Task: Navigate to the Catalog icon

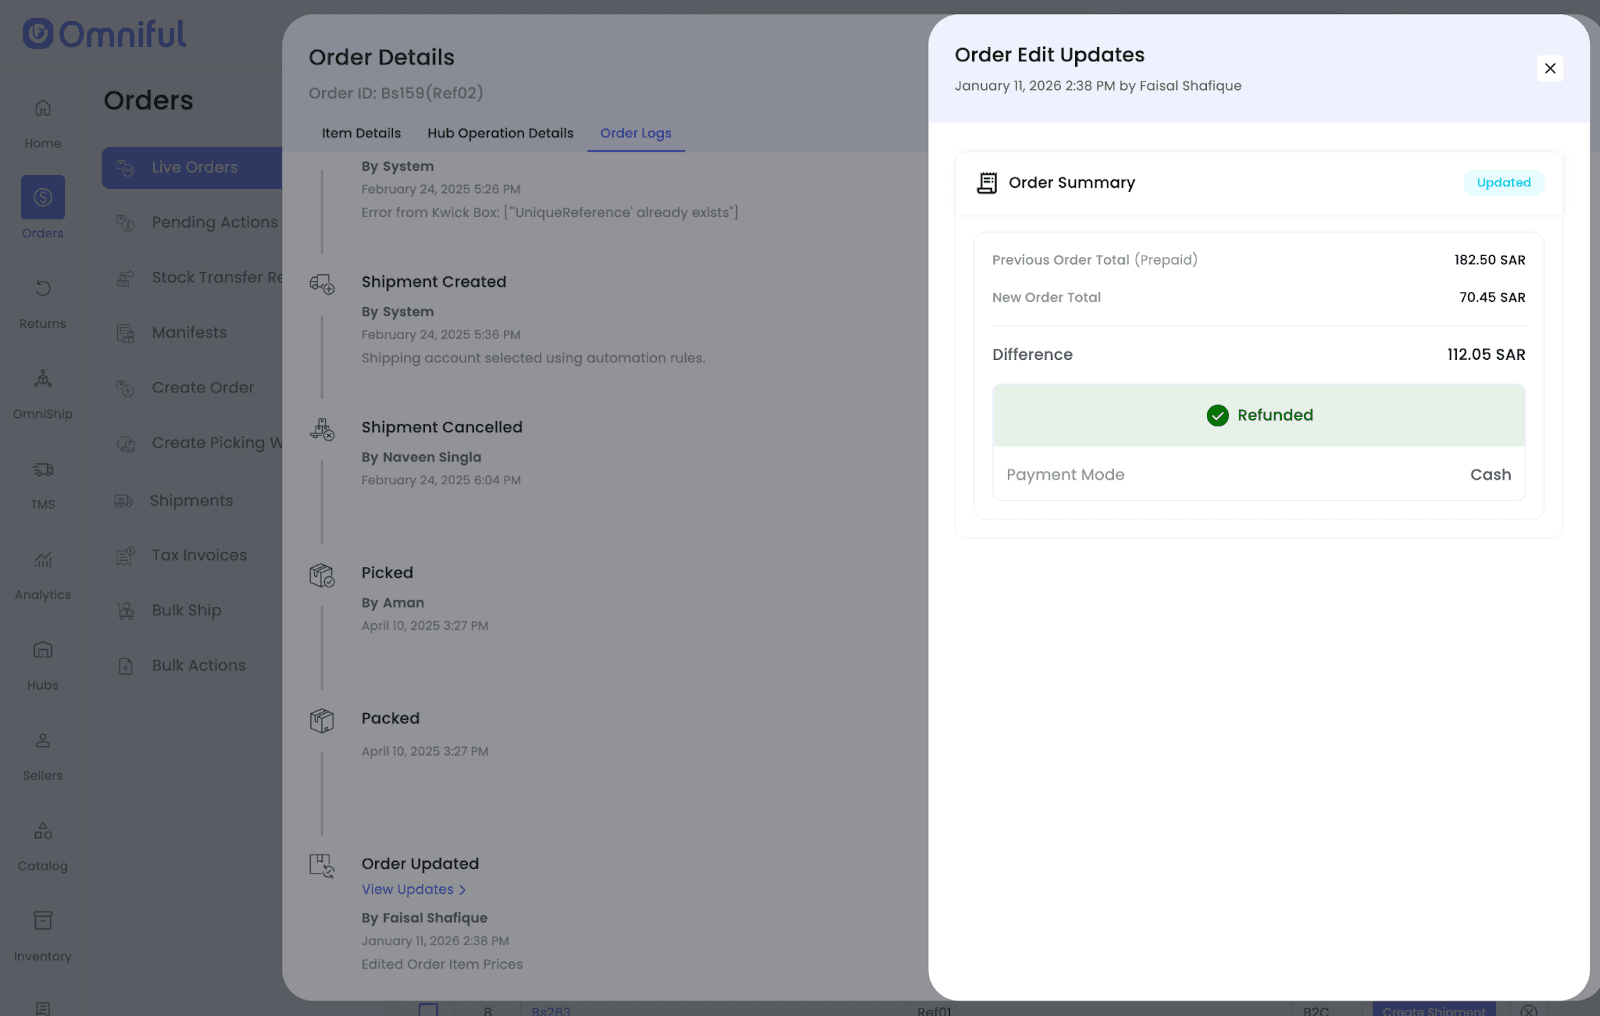Action: pos(43,831)
